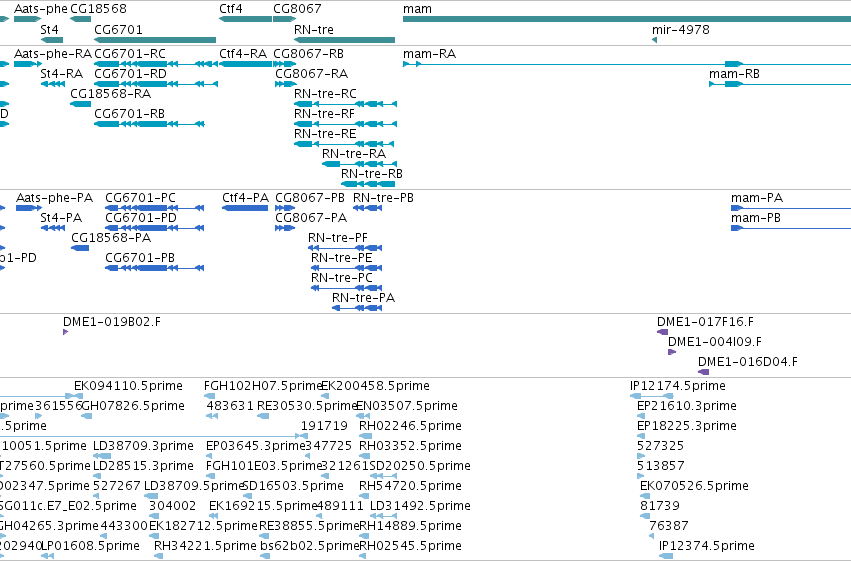Select protein RN-tre-PA
The width and height of the screenshot is (851, 561).
pos(357,308)
